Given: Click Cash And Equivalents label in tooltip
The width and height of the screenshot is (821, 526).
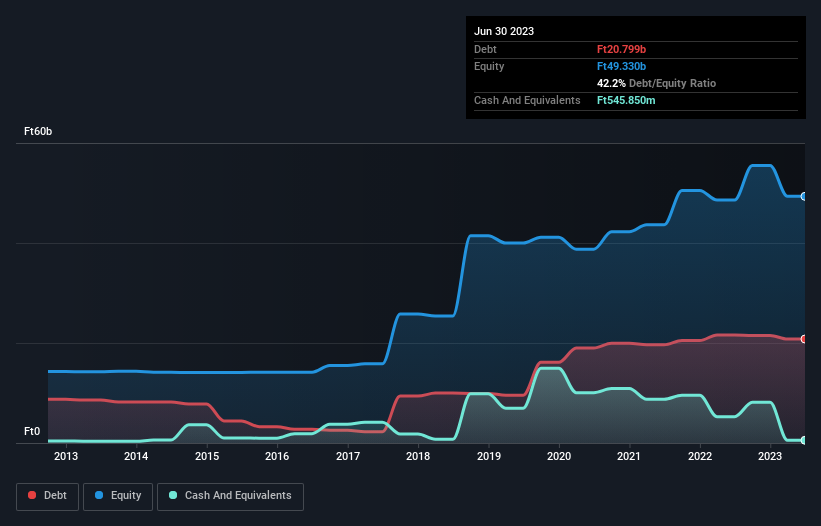Looking at the screenshot, I should coord(527,100).
